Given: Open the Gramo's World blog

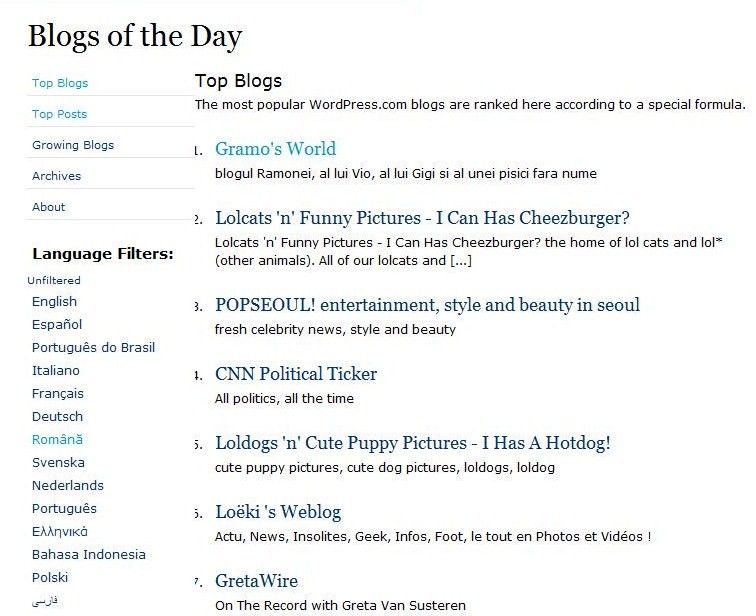Looking at the screenshot, I should click(275, 149).
